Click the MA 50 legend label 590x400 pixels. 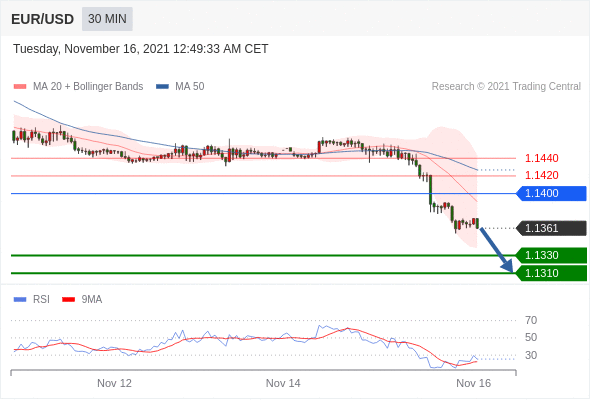190,87
